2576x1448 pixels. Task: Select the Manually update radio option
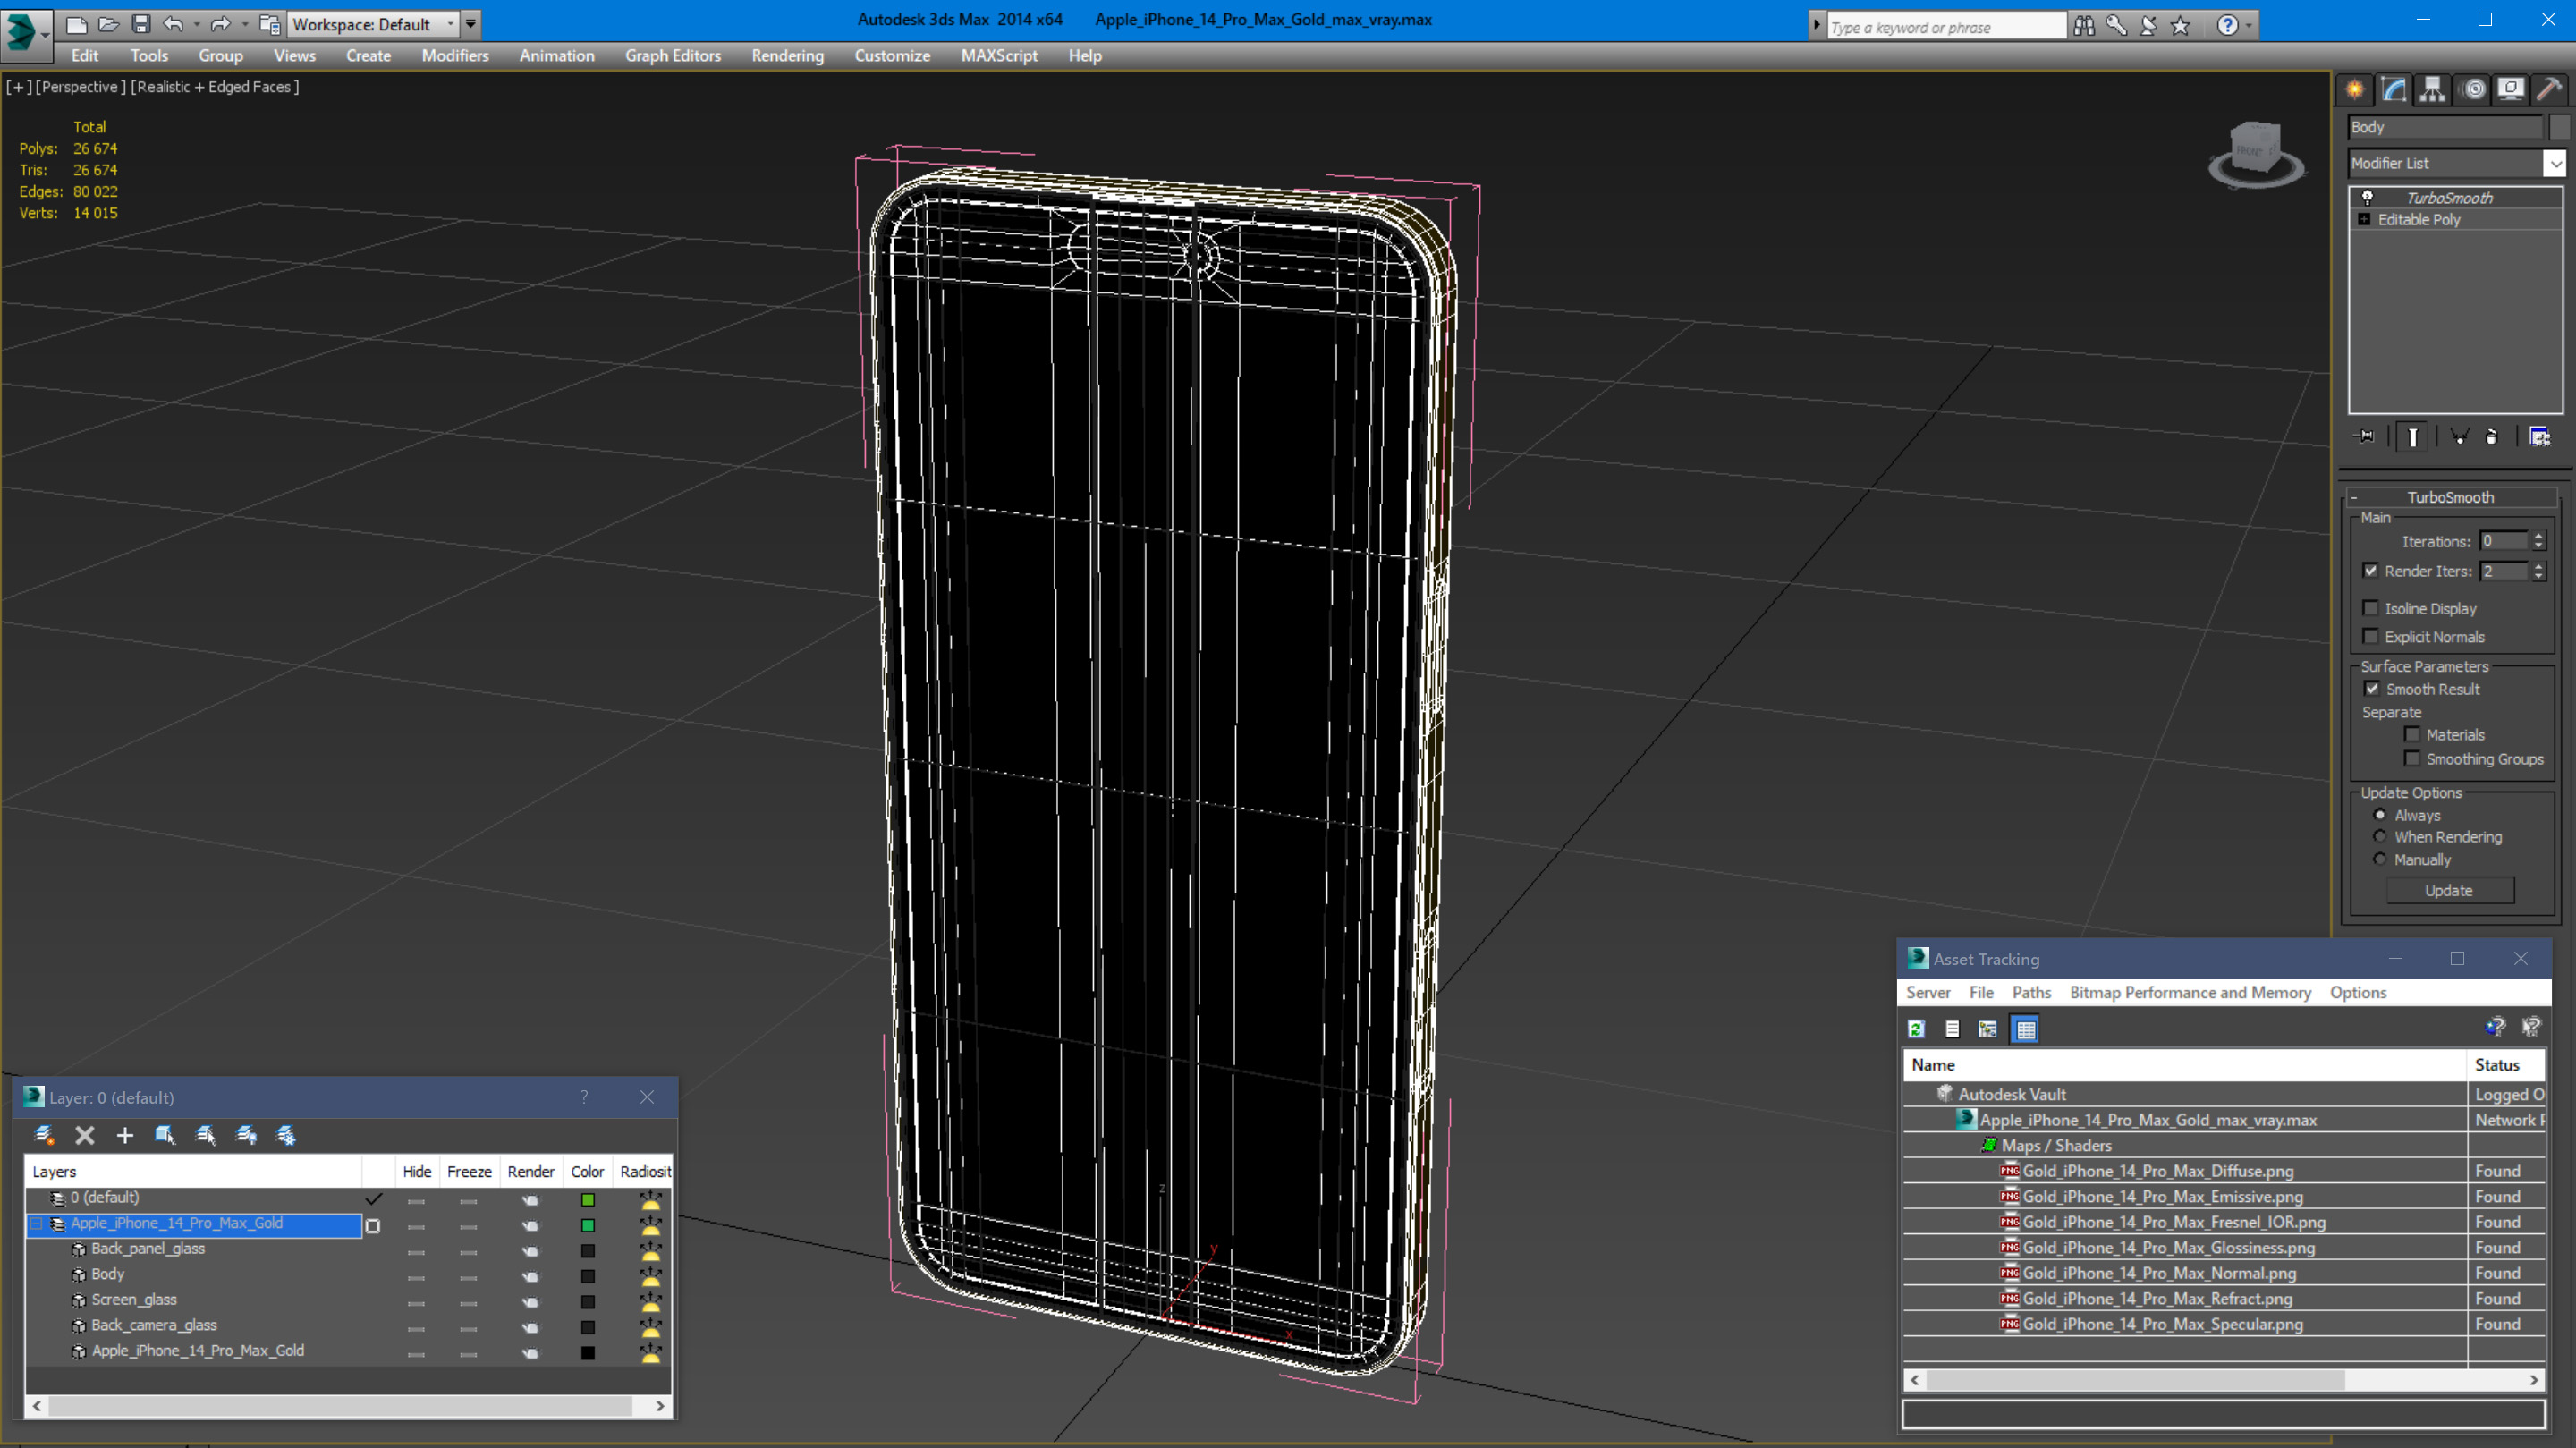(x=2380, y=860)
